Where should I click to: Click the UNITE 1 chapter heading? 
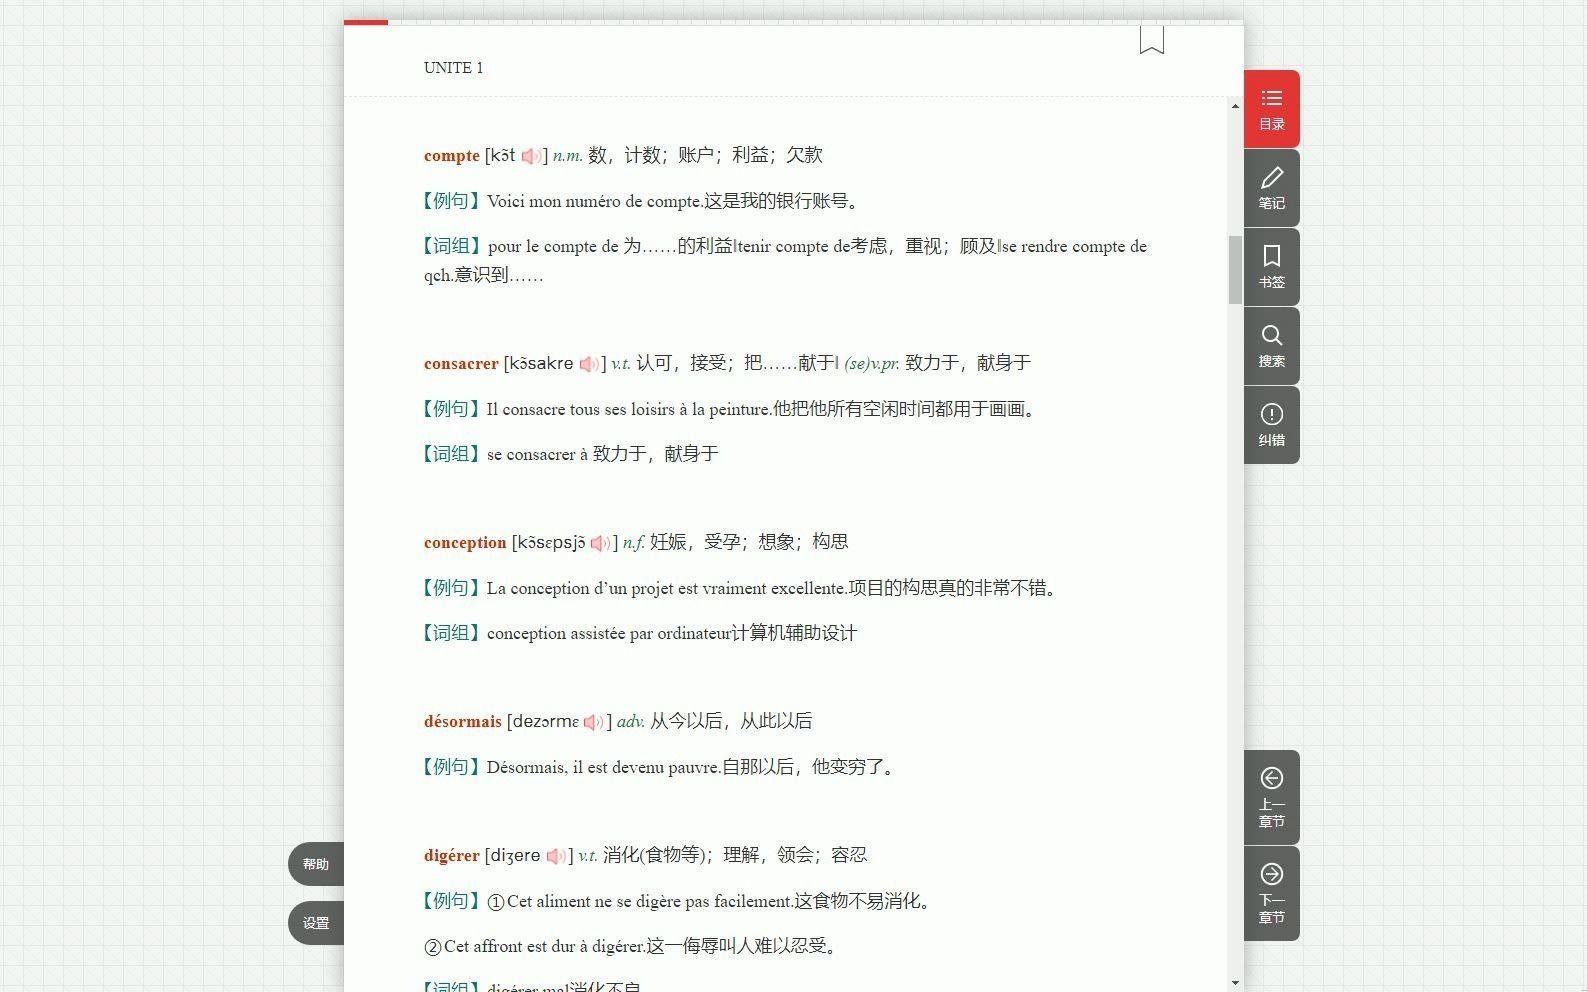[x=453, y=68]
